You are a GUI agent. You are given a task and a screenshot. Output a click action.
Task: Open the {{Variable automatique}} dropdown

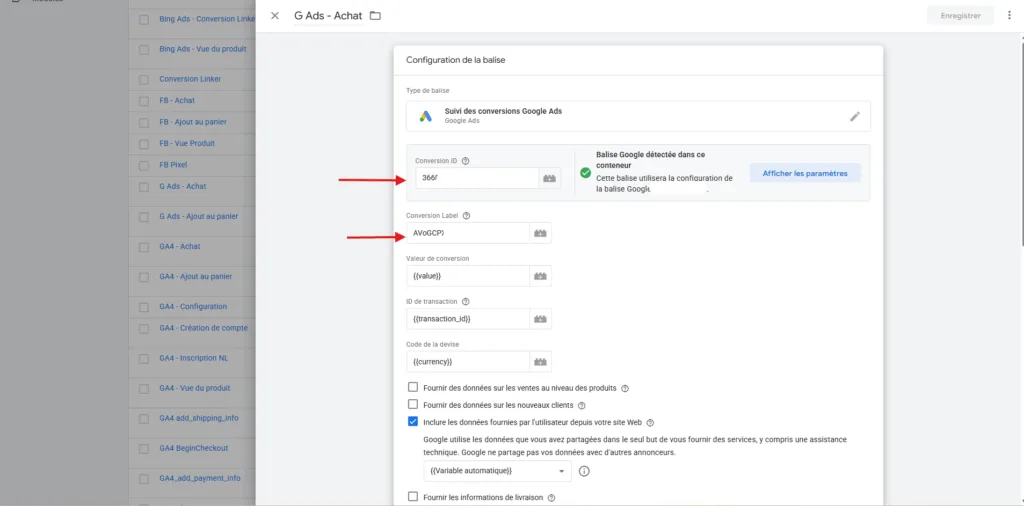[x=497, y=471]
